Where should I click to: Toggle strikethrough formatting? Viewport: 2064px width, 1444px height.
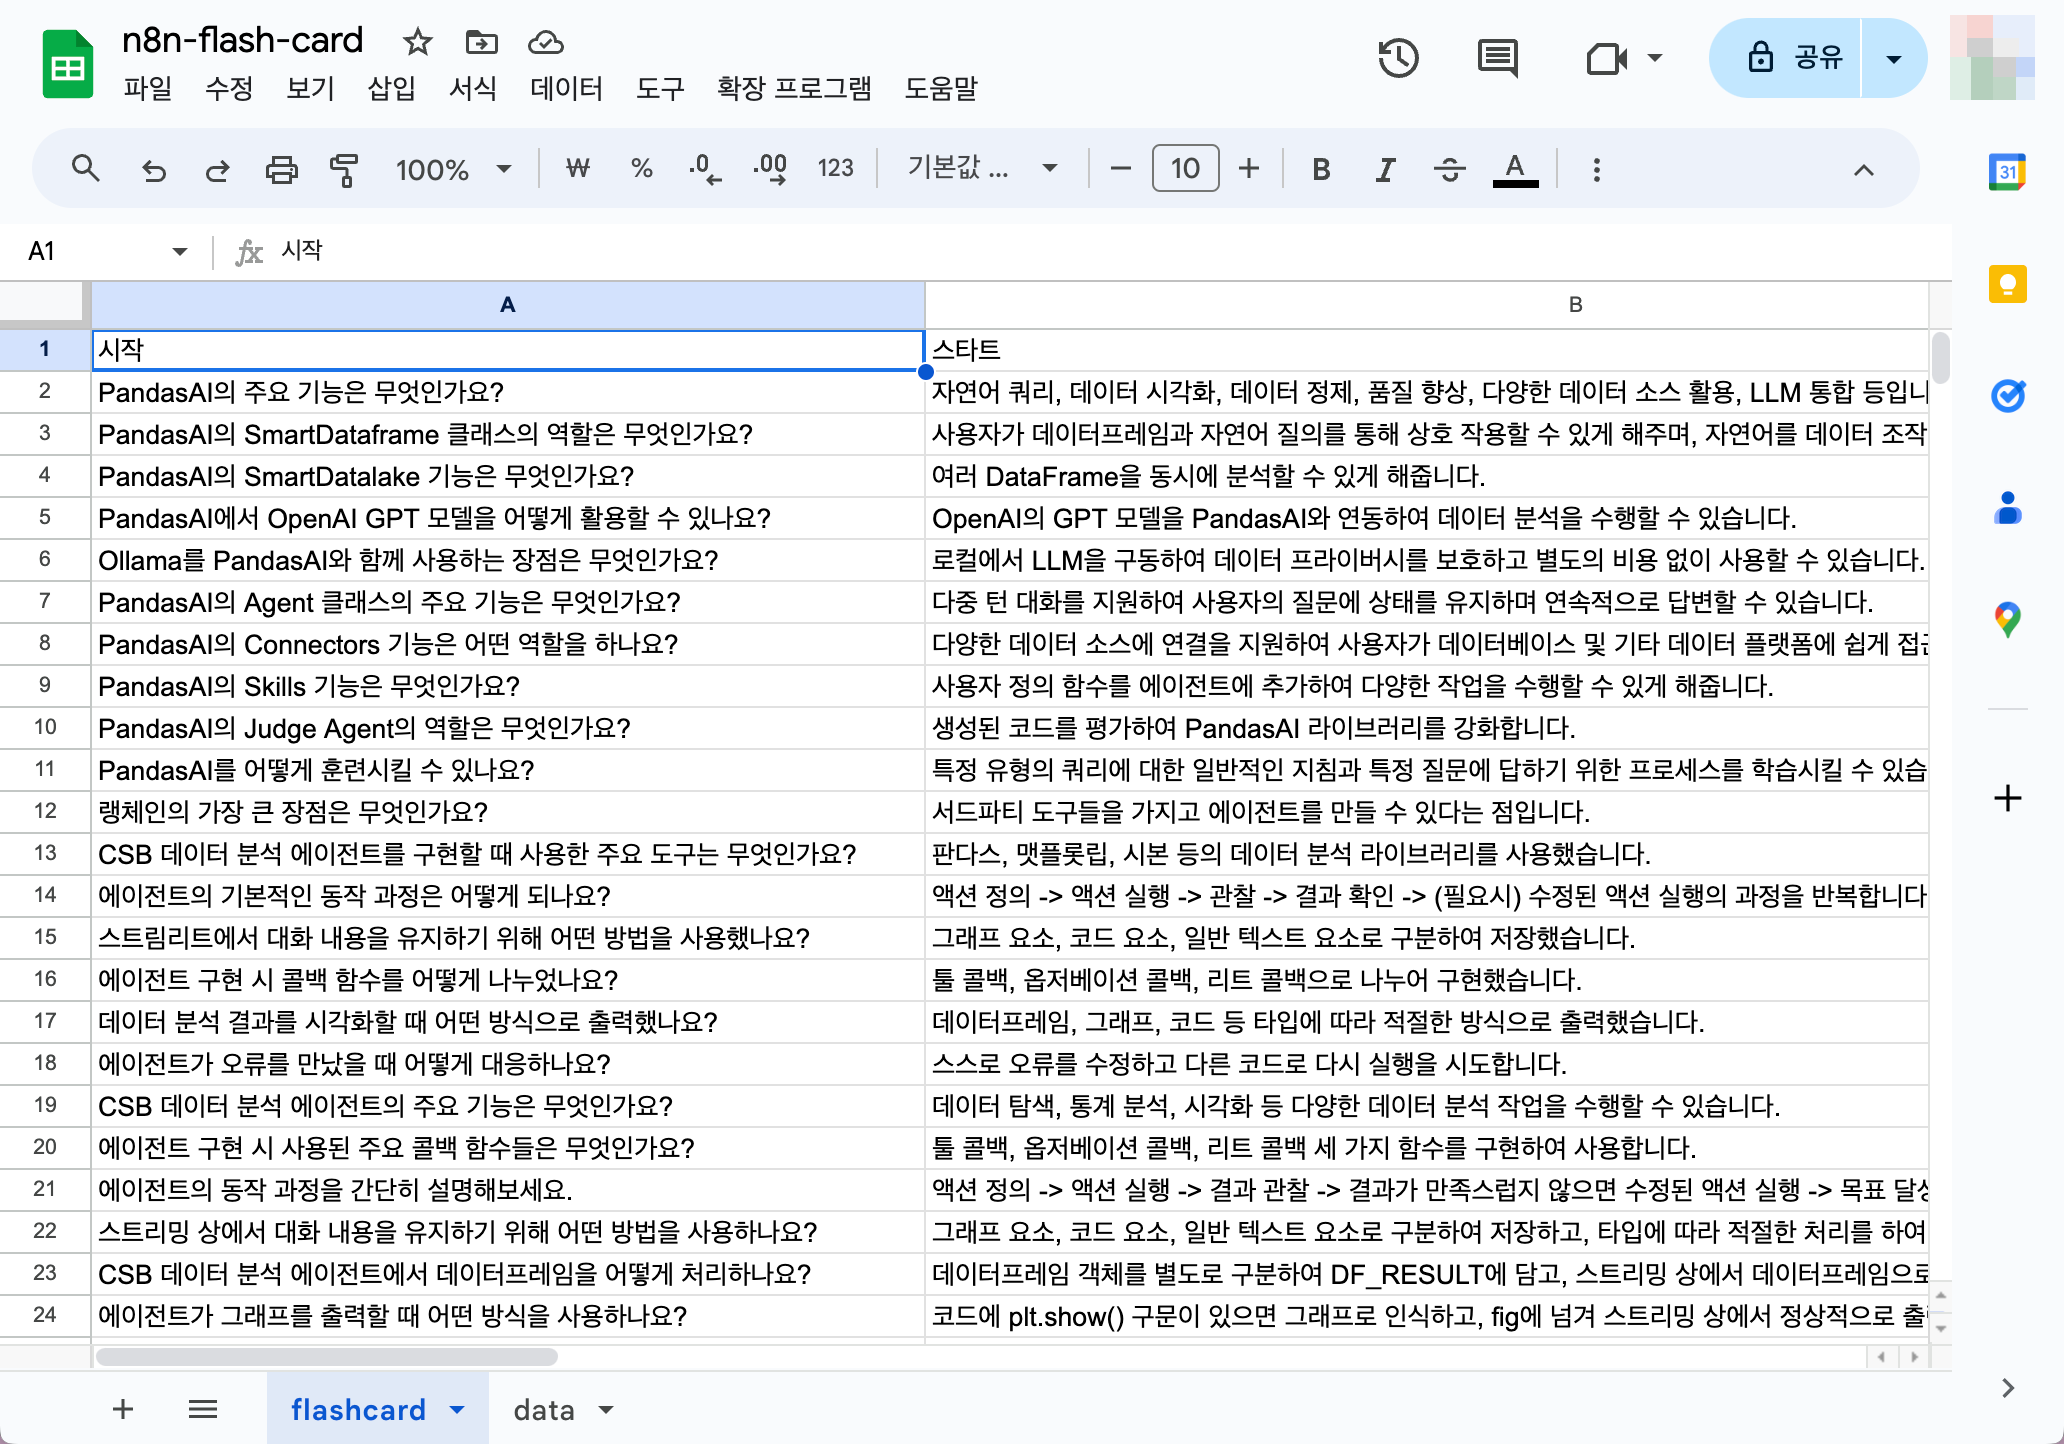point(1449,169)
